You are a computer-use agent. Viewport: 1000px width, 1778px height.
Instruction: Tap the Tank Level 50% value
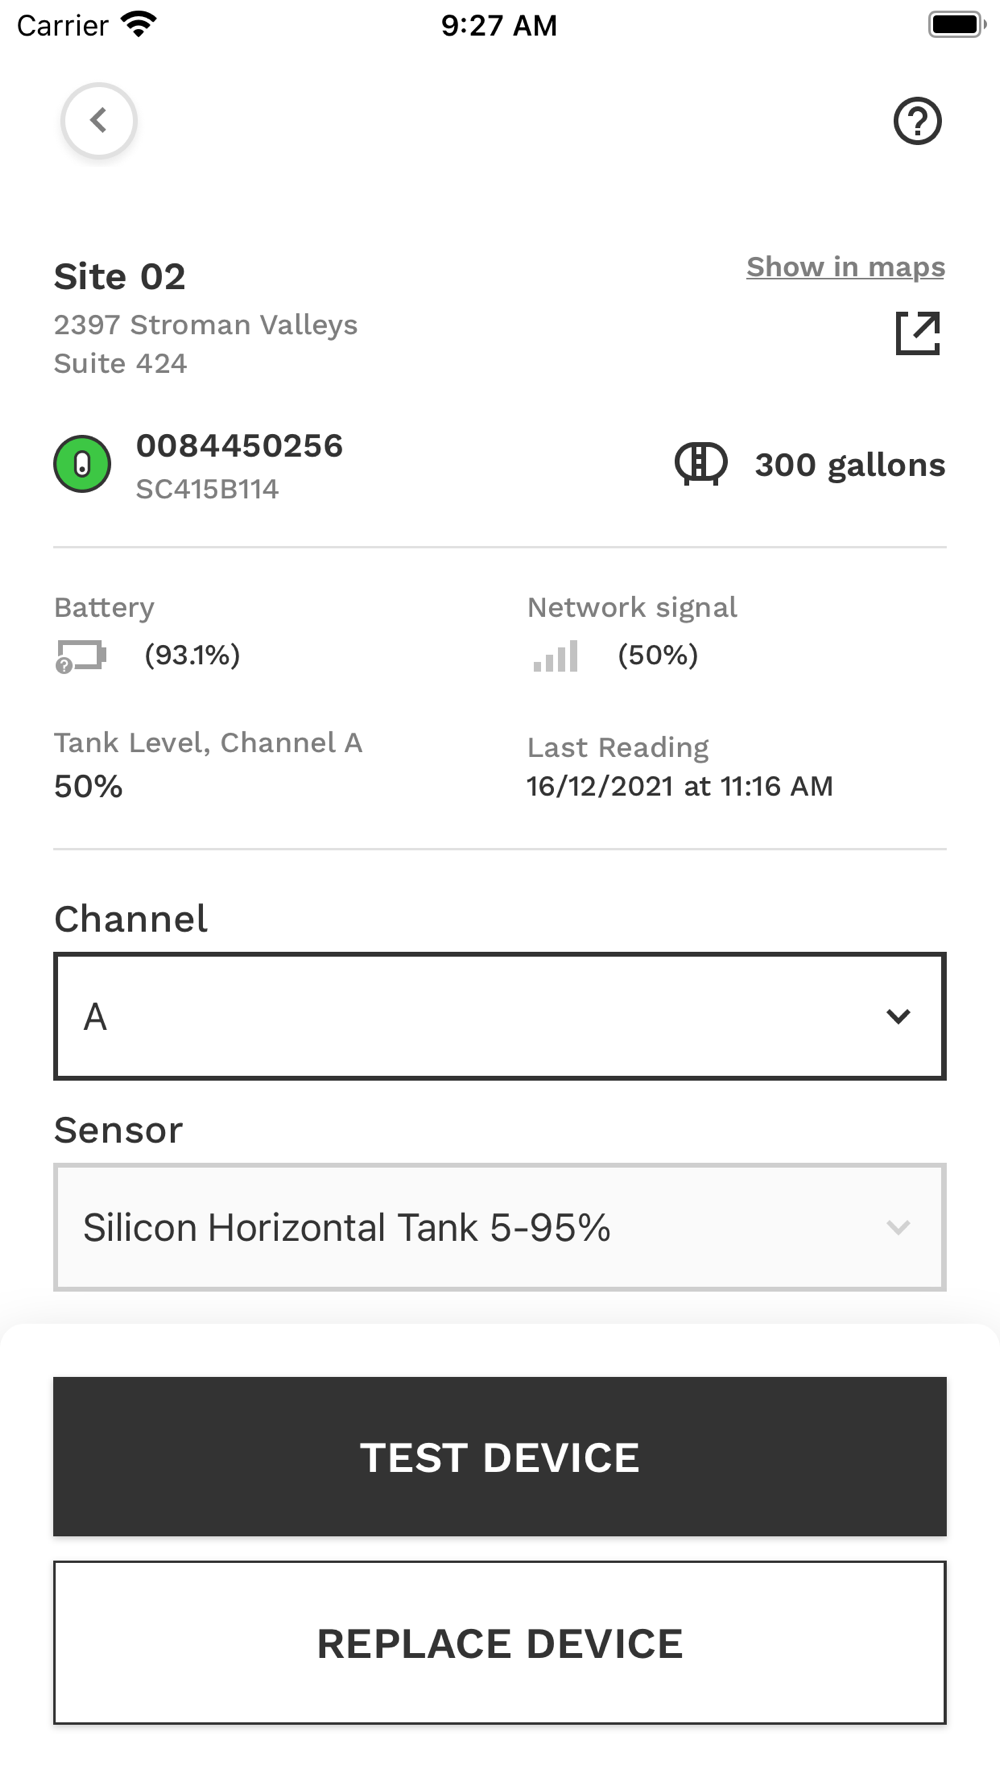click(x=88, y=787)
